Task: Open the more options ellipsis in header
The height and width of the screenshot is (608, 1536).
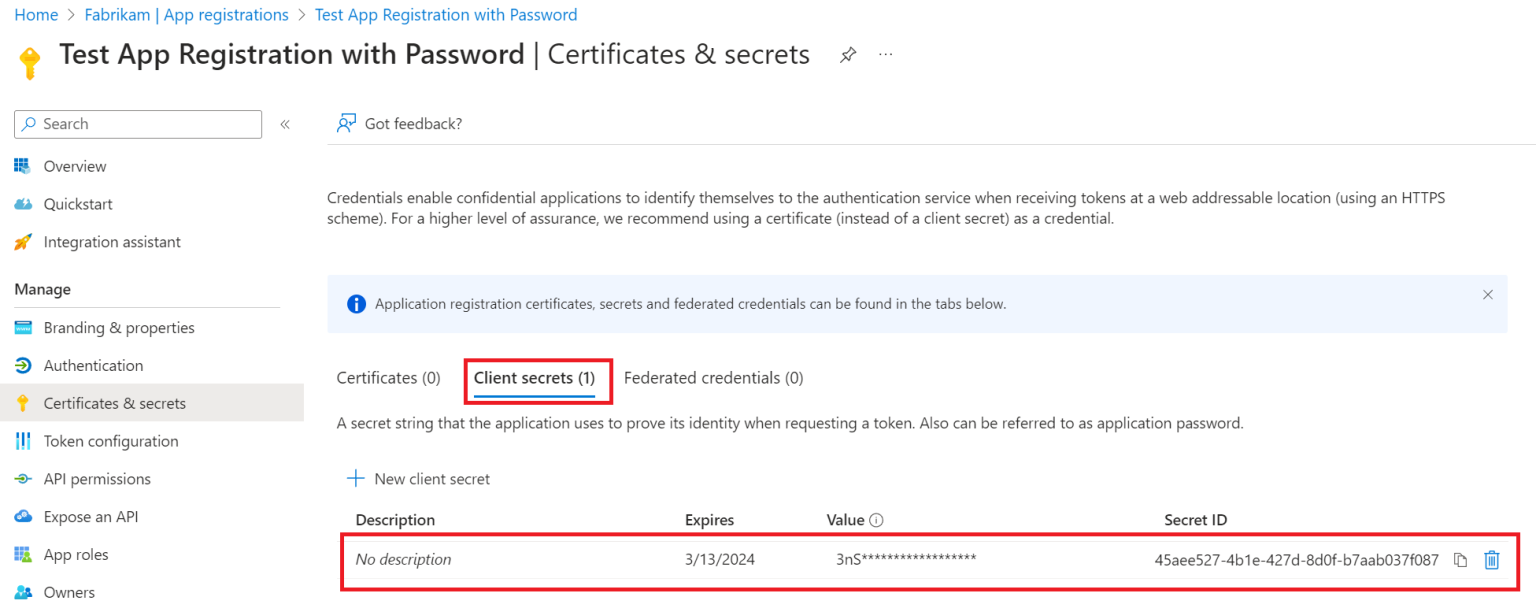Action: coord(885,55)
